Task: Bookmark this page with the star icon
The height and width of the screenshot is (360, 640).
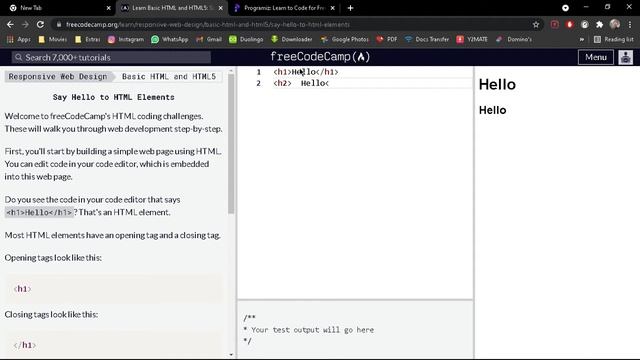Action: click(x=536, y=24)
